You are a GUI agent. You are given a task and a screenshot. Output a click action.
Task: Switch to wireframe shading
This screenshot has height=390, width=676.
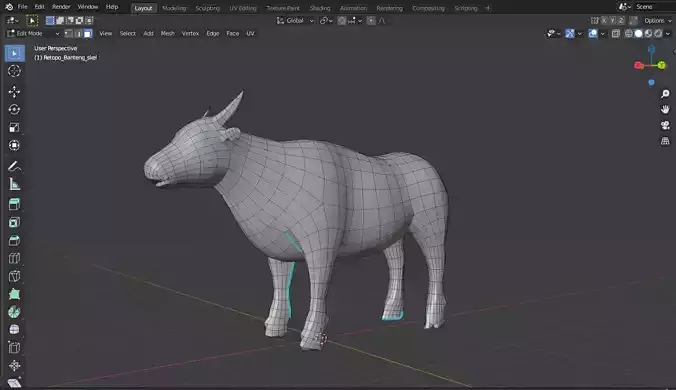[629, 34]
